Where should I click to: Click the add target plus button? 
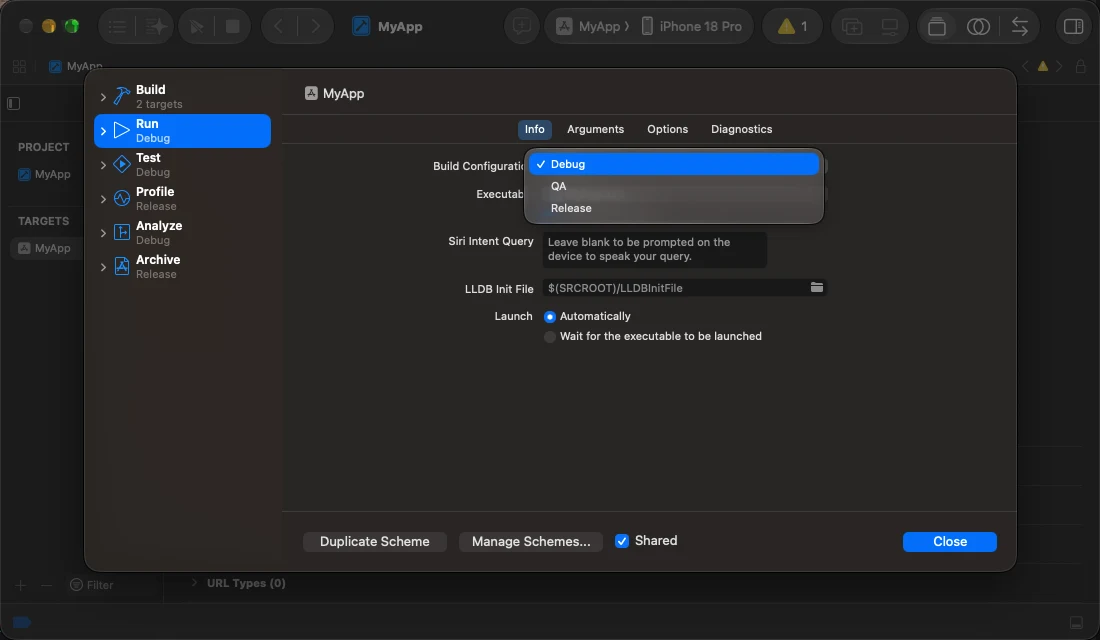[20, 585]
